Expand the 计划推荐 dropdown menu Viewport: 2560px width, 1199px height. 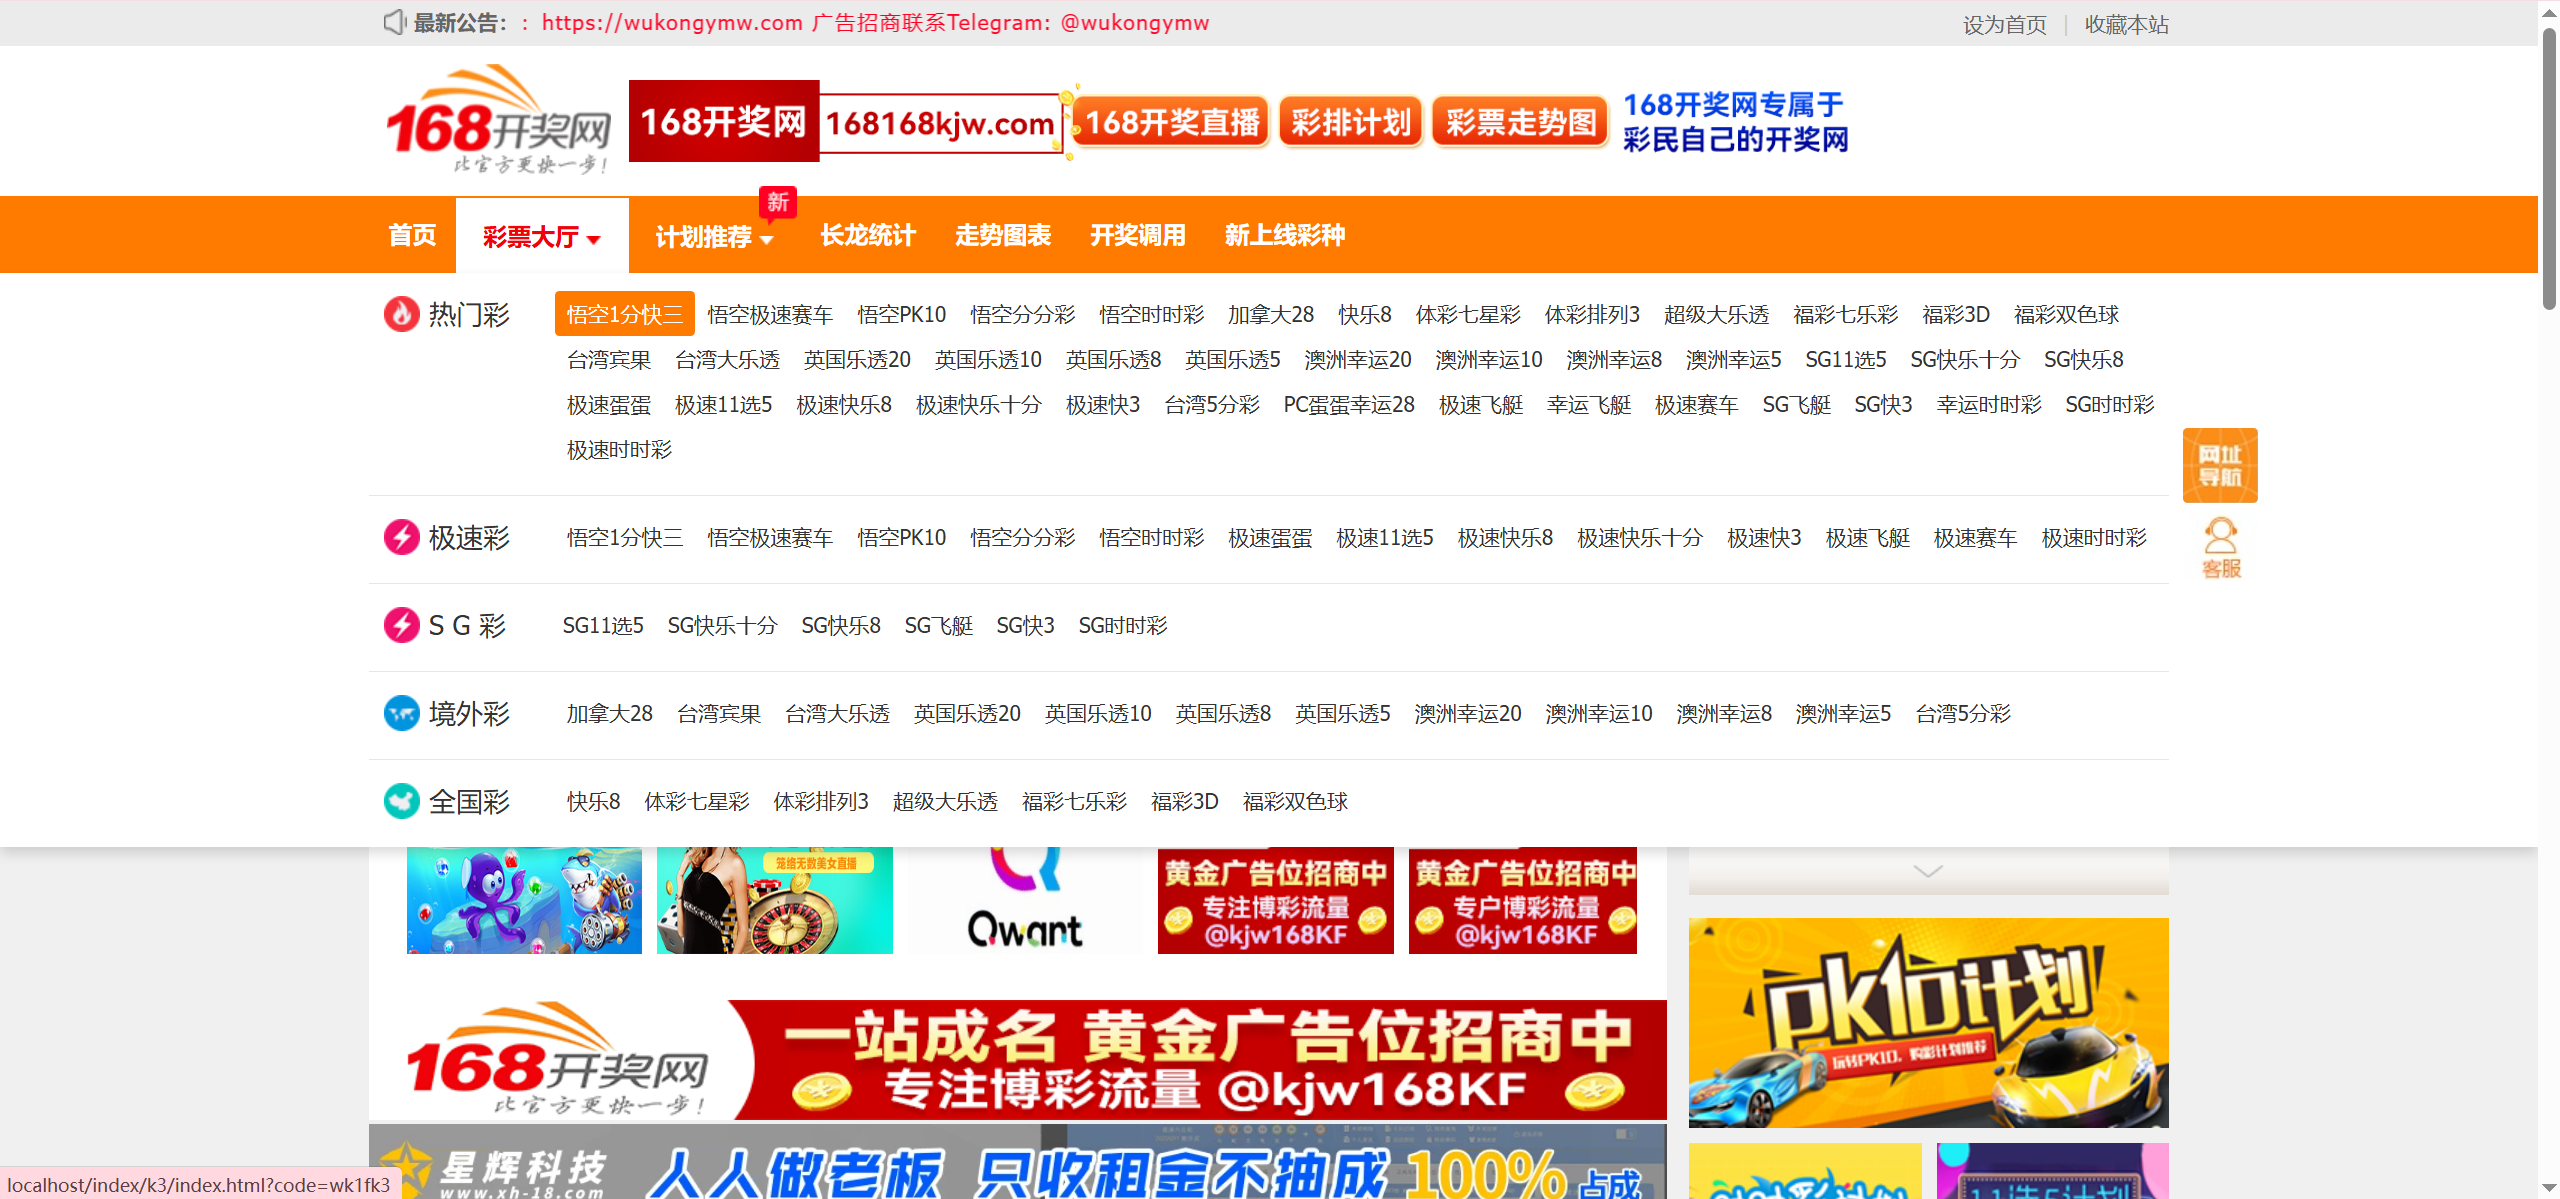714,237
